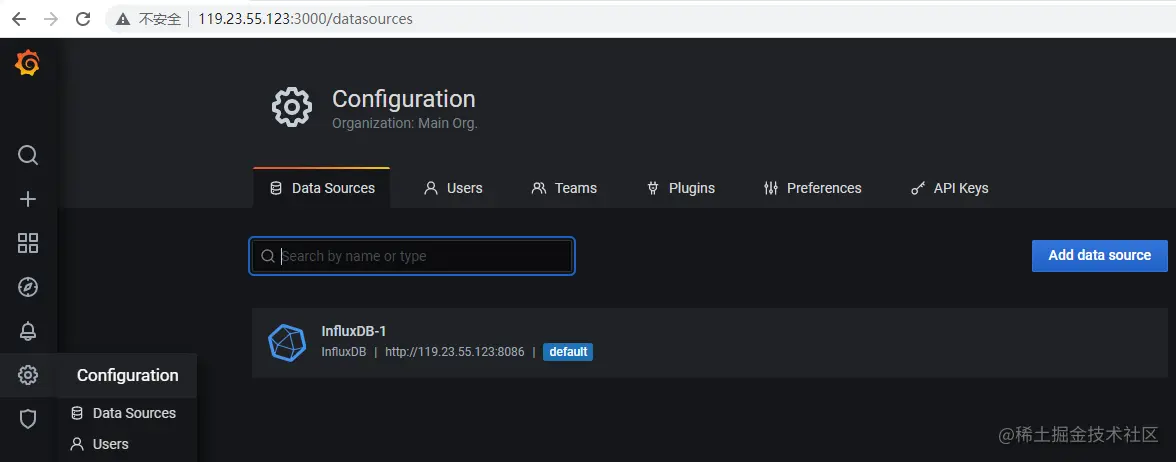The height and width of the screenshot is (462, 1176).
Task: Select Data Sources in Configuration flyout menu
Action: click(124, 413)
